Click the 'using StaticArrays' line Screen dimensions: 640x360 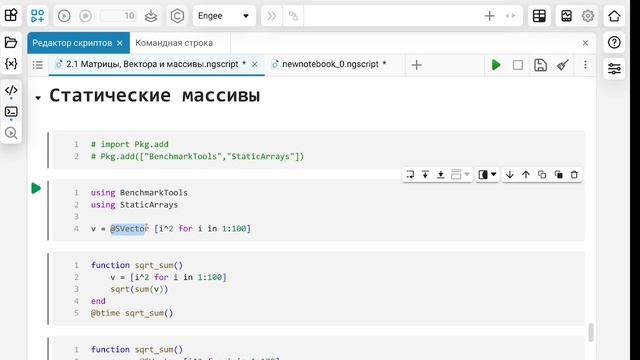[x=134, y=204]
